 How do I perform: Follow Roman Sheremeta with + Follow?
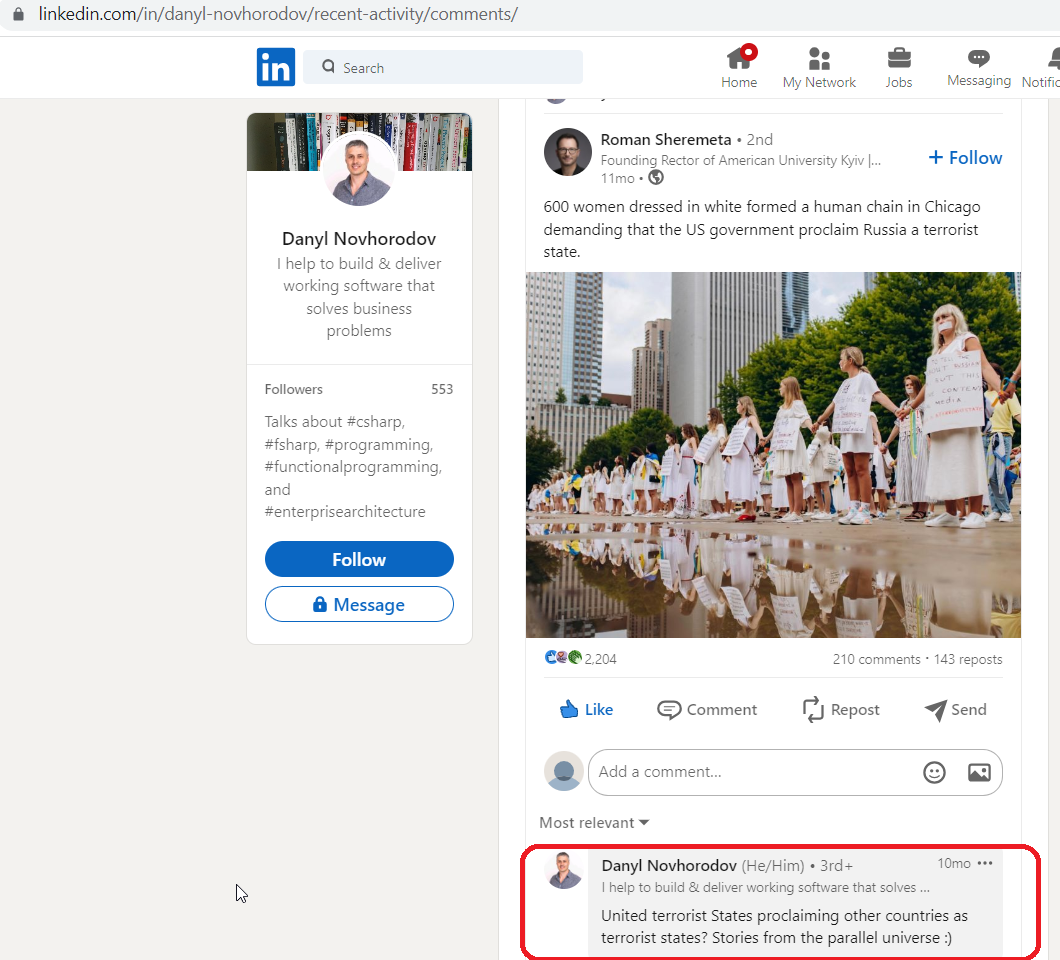tap(965, 158)
